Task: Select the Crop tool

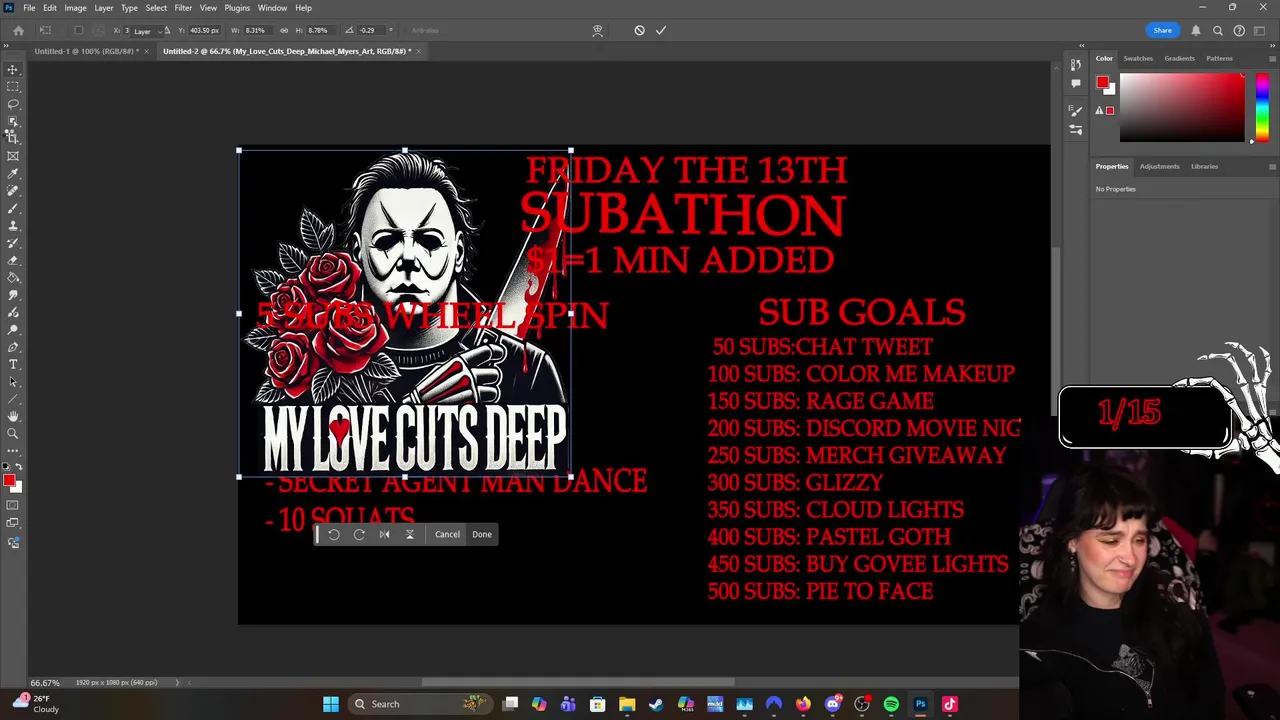Action: 13,138
